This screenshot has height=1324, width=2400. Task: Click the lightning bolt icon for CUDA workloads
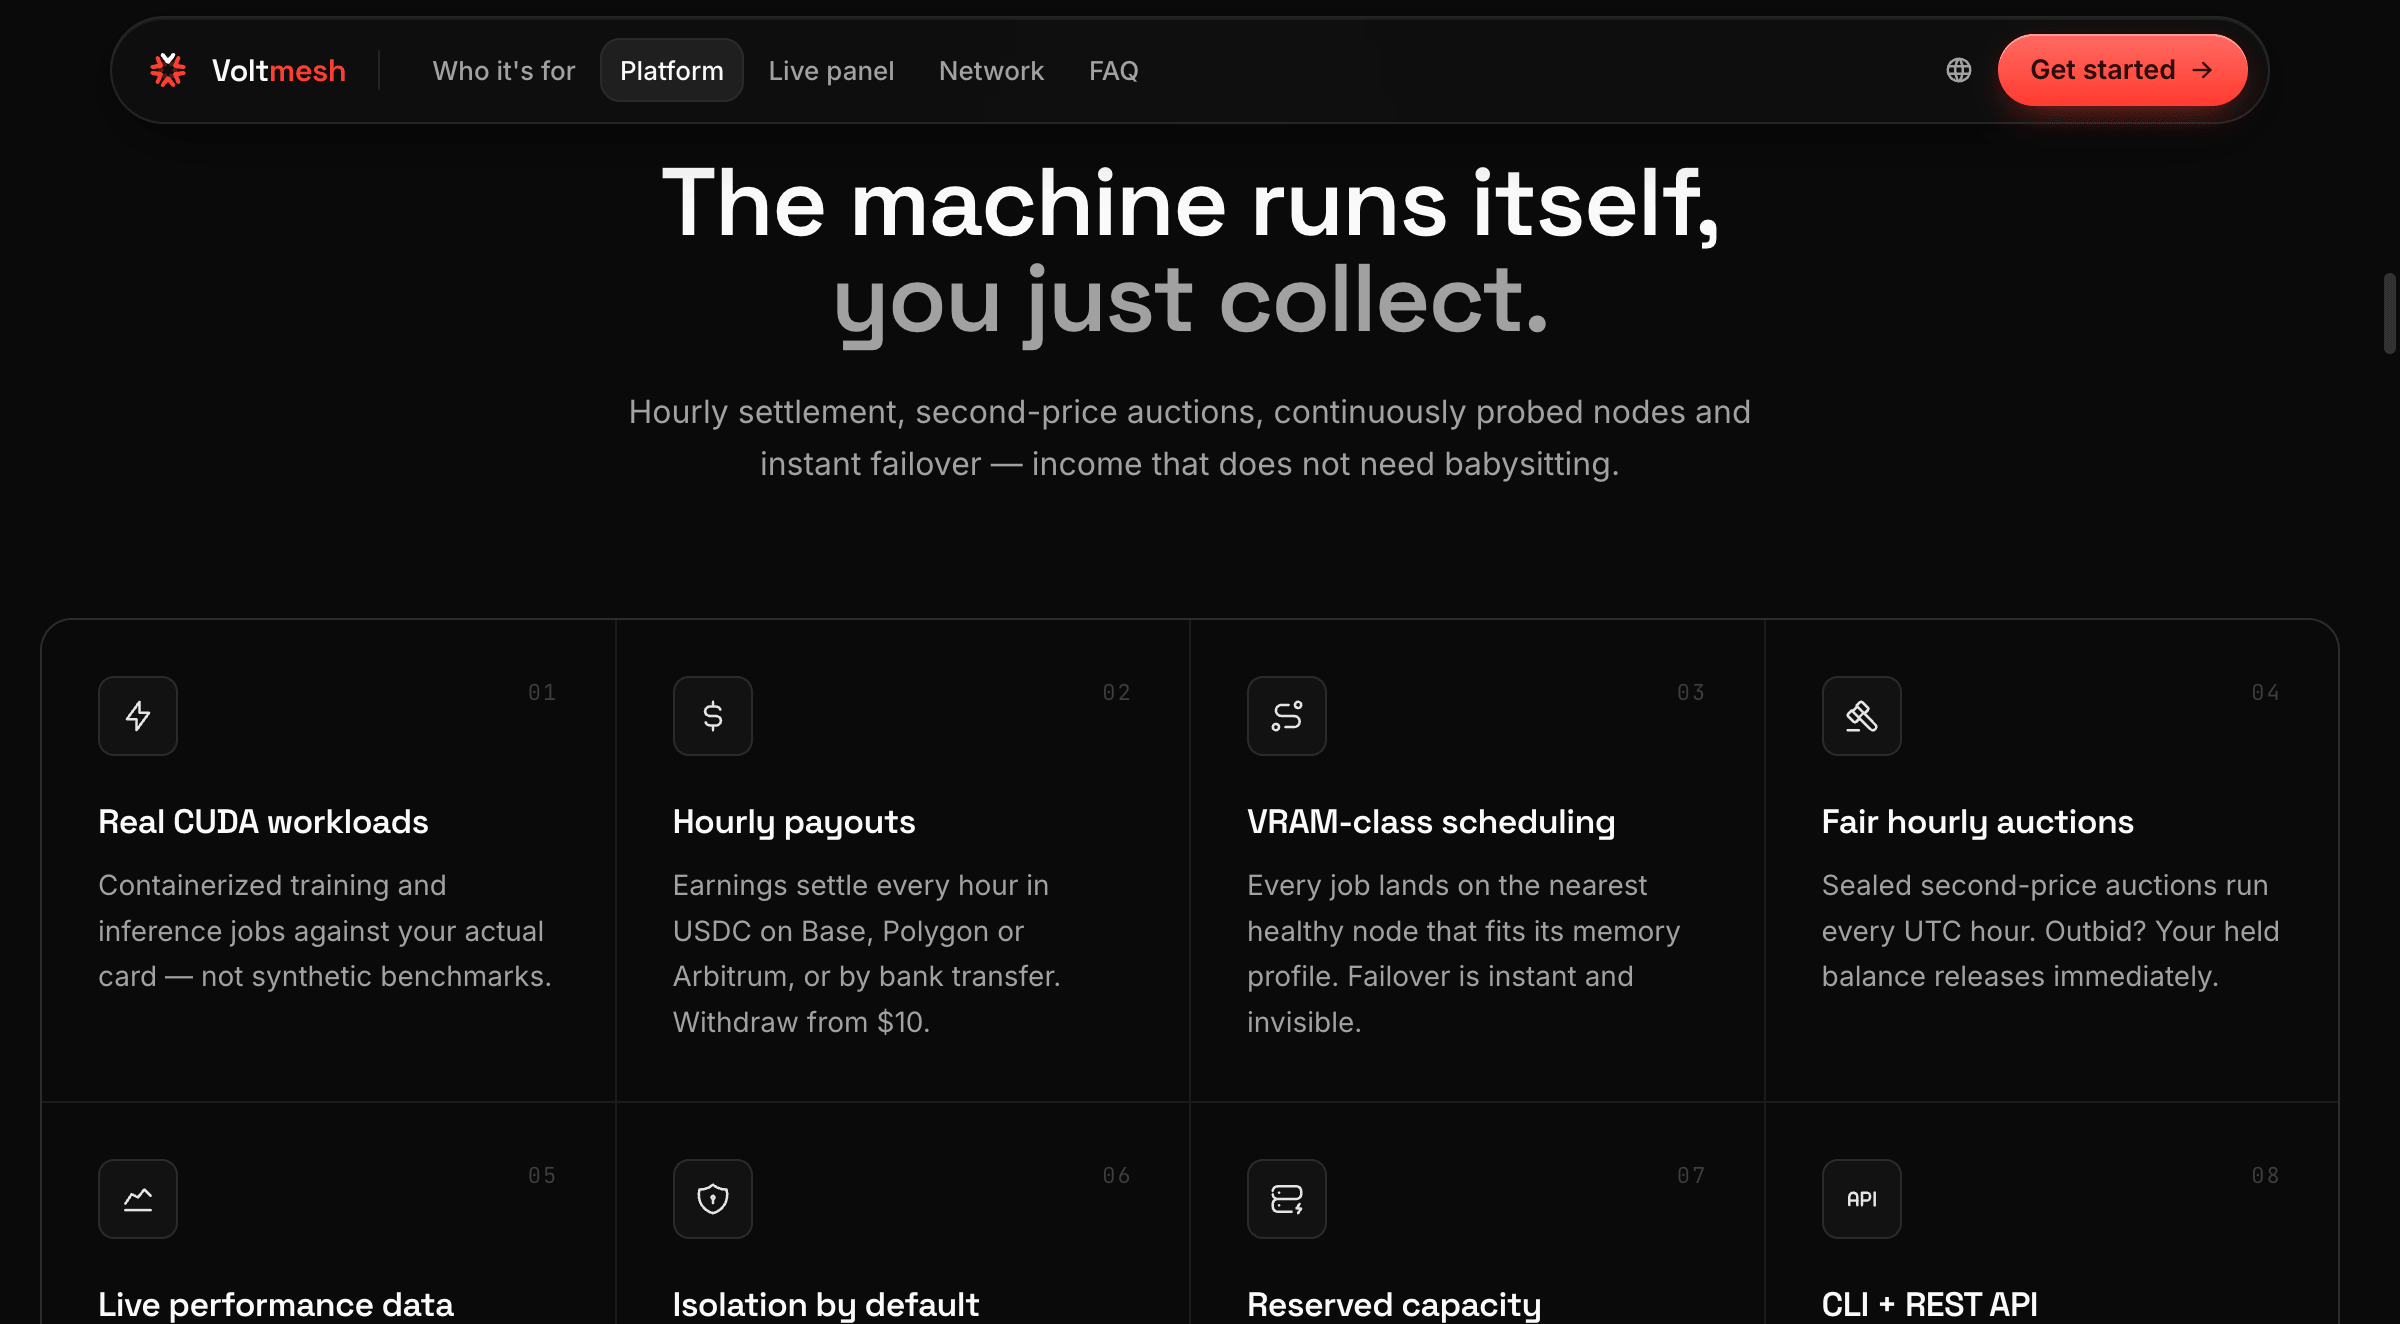coord(138,716)
